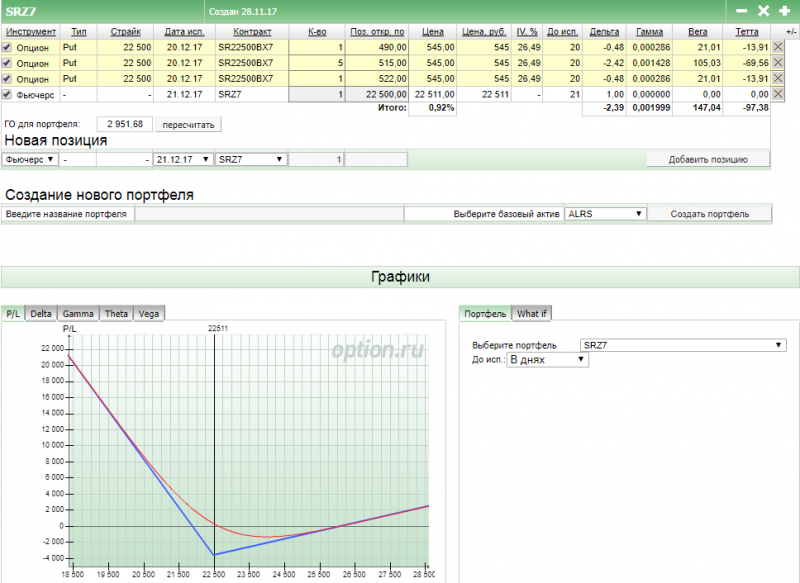The height and width of the screenshot is (583, 800).
Task: Click the new portfolio name input field
Action: (x=268, y=214)
